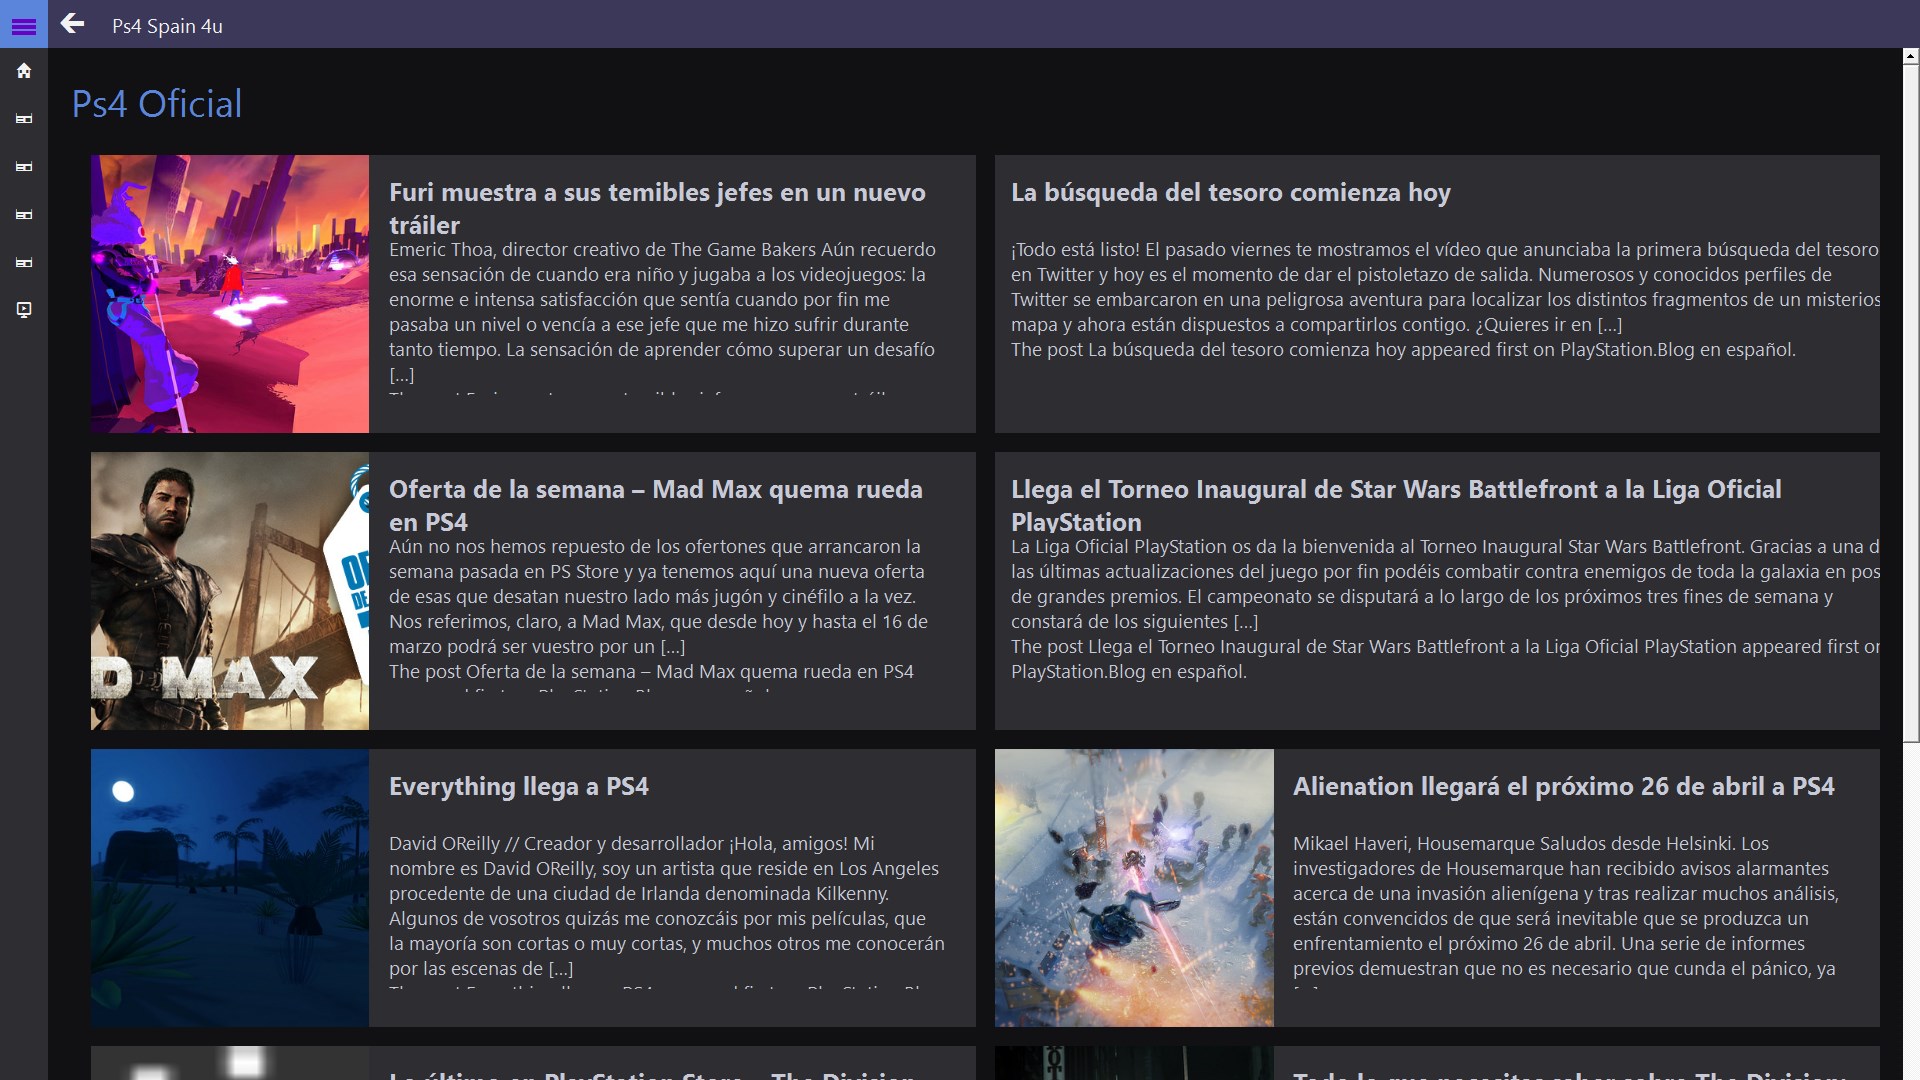Open third news feed sidebar icon
Viewport: 1920px width, 1080px height.
pos(24,215)
